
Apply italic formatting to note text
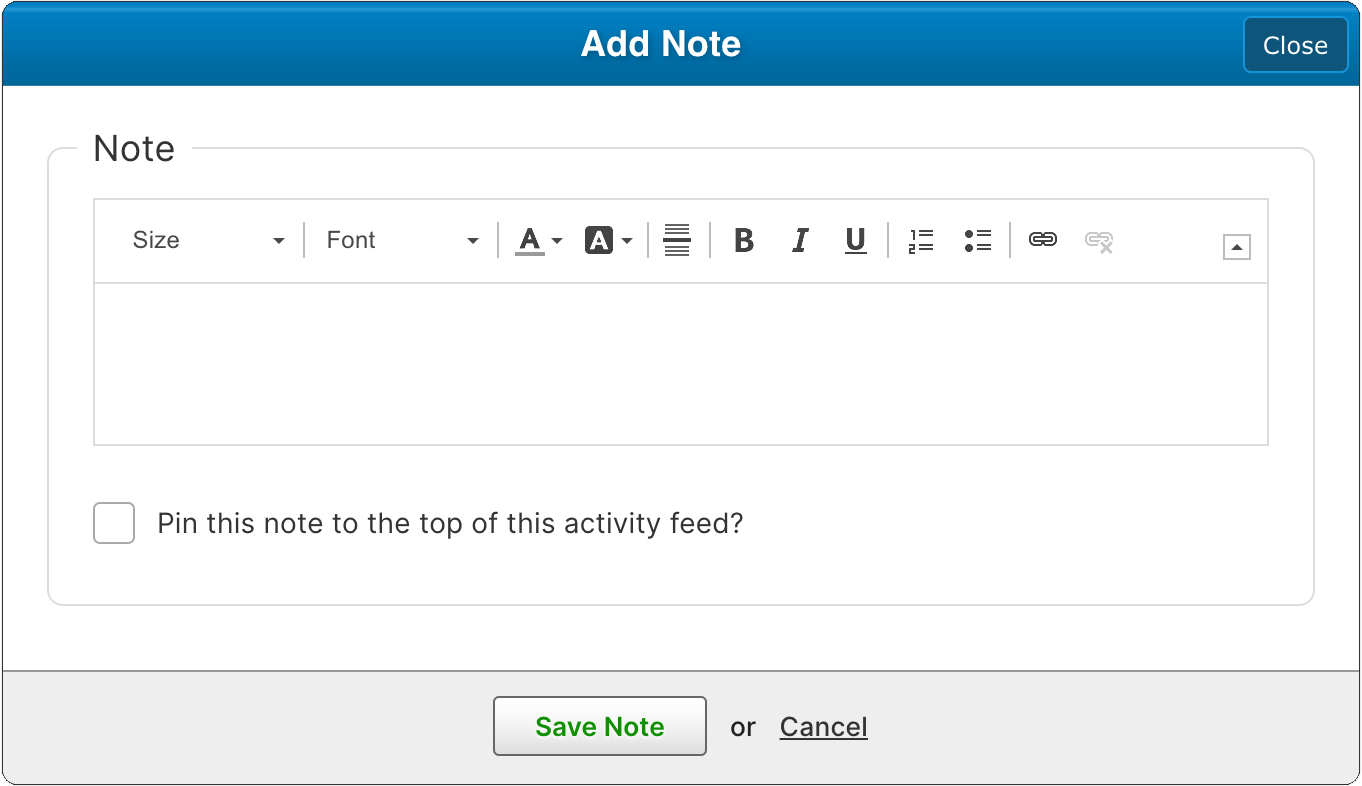pyautogui.click(x=799, y=240)
